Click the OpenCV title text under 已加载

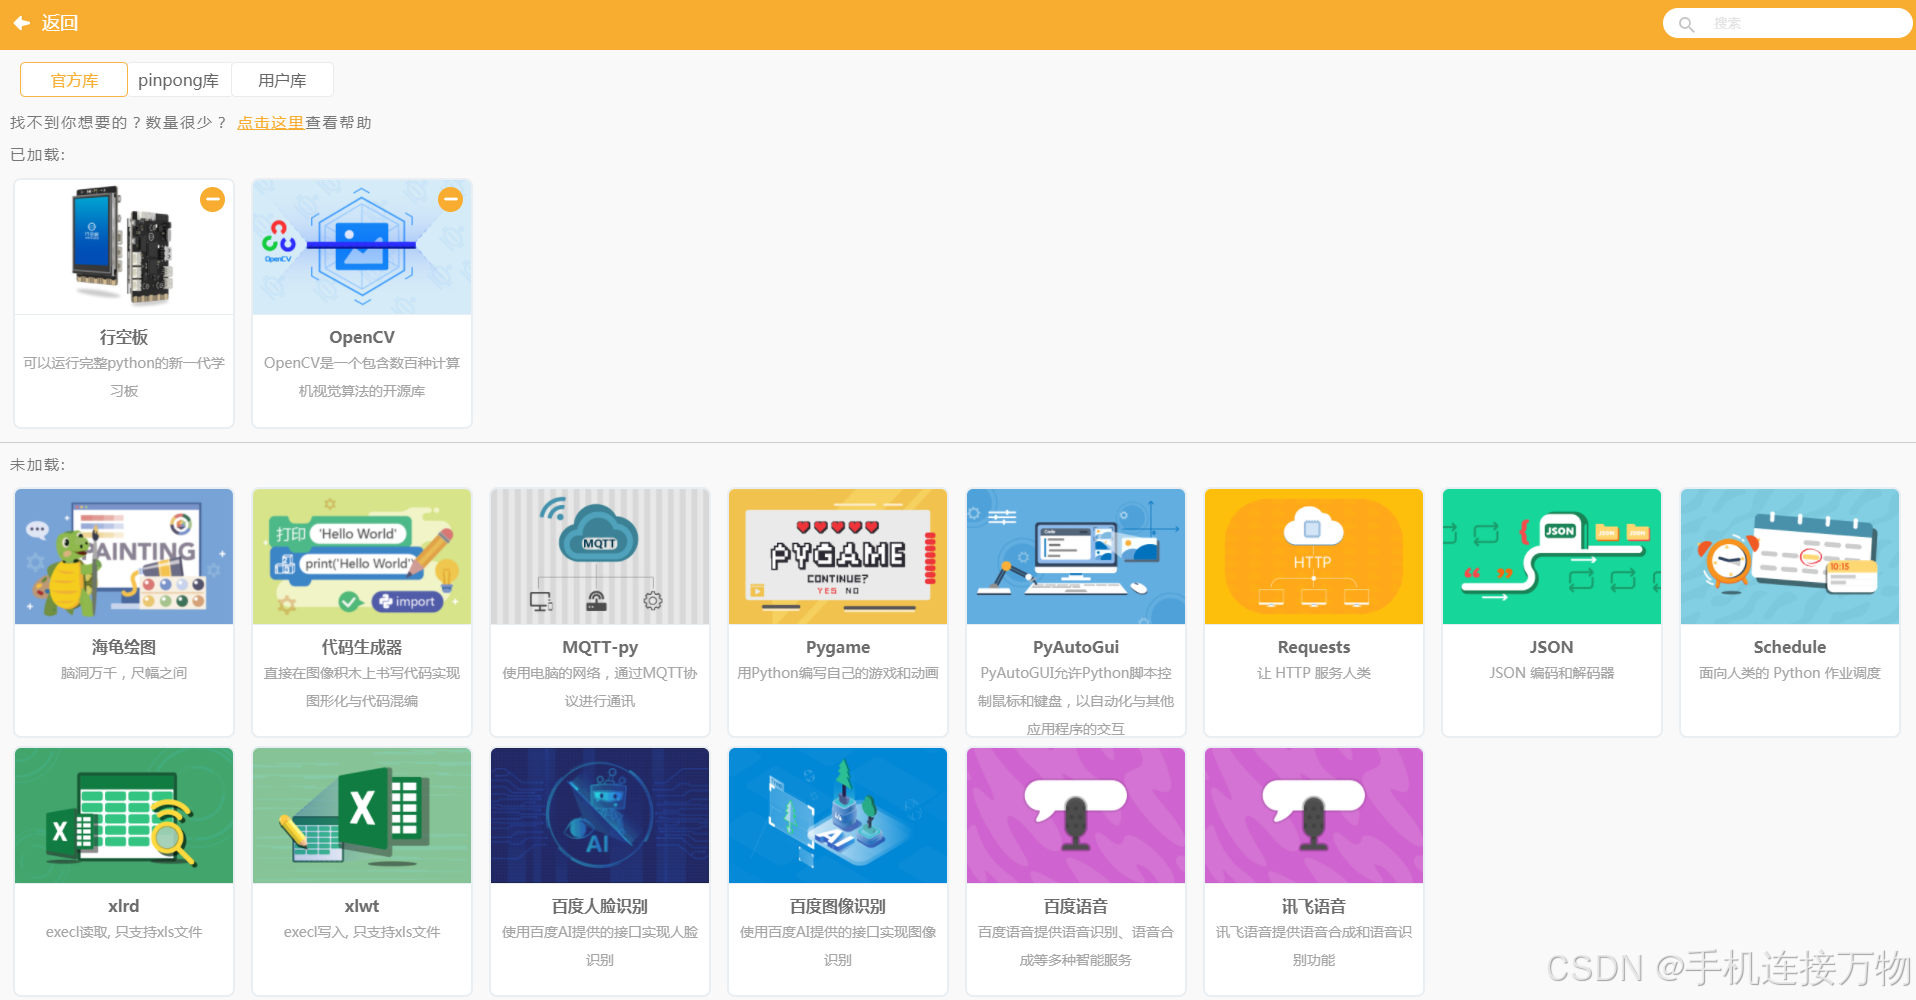(362, 337)
